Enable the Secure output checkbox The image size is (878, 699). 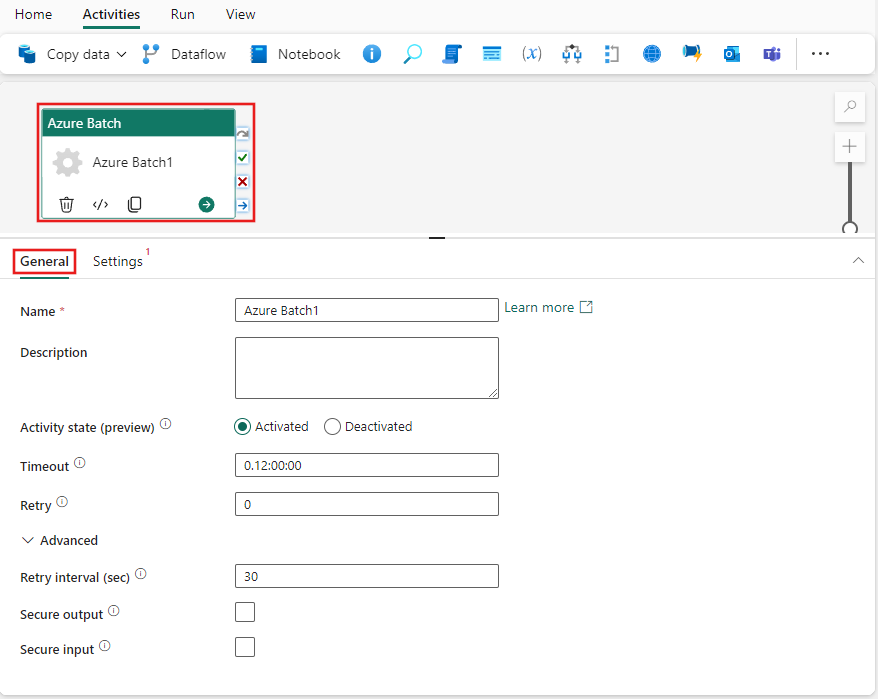(245, 611)
